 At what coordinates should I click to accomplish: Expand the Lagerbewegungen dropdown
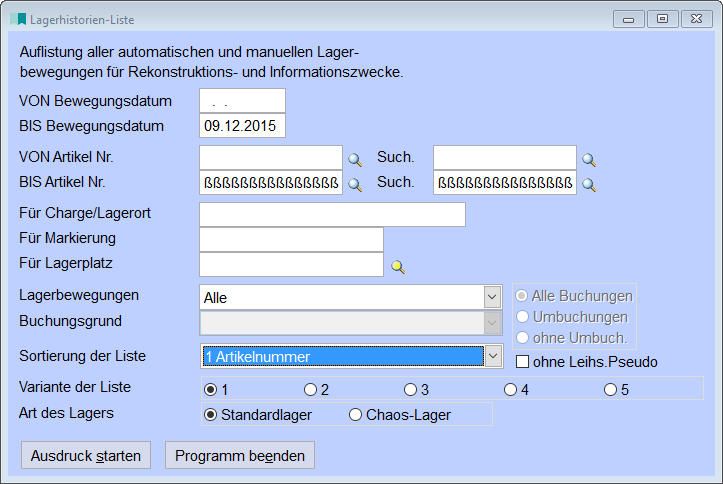(x=491, y=297)
